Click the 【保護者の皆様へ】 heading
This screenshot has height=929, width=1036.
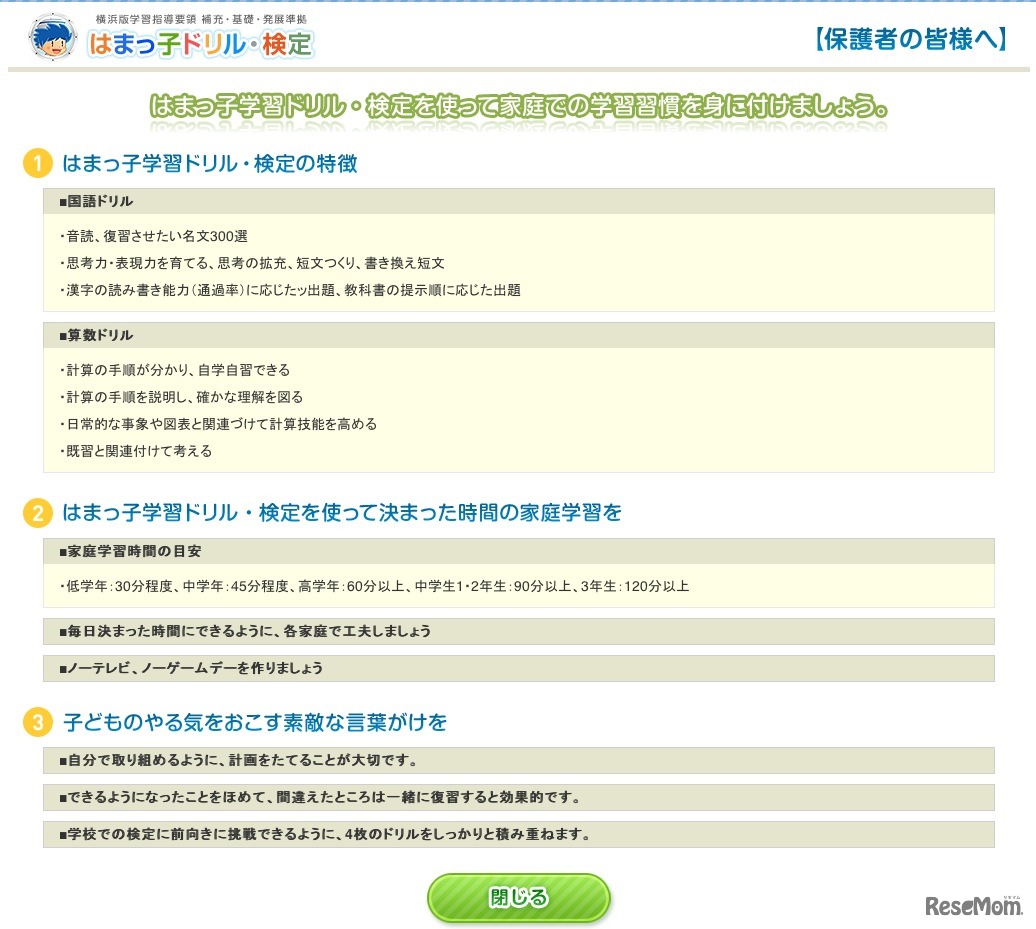pyautogui.click(x=911, y=39)
